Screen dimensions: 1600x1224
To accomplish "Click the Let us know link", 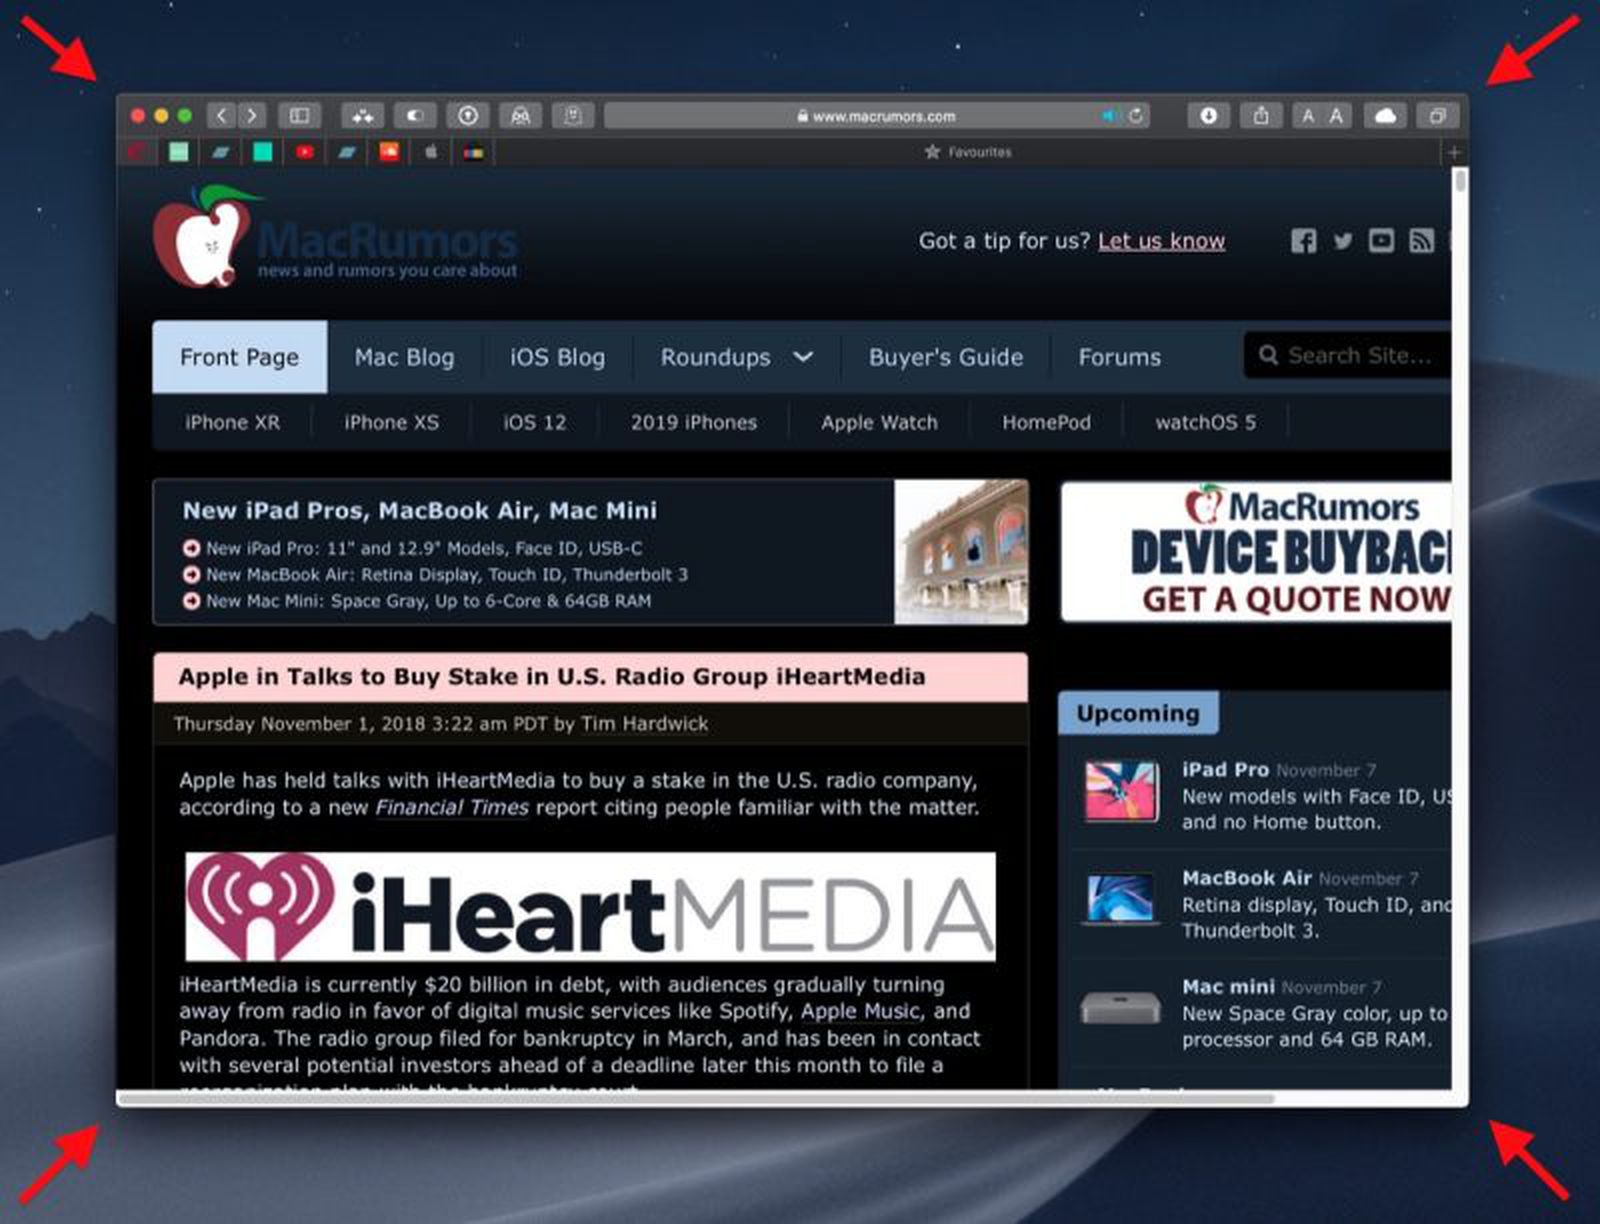I will click(1161, 241).
